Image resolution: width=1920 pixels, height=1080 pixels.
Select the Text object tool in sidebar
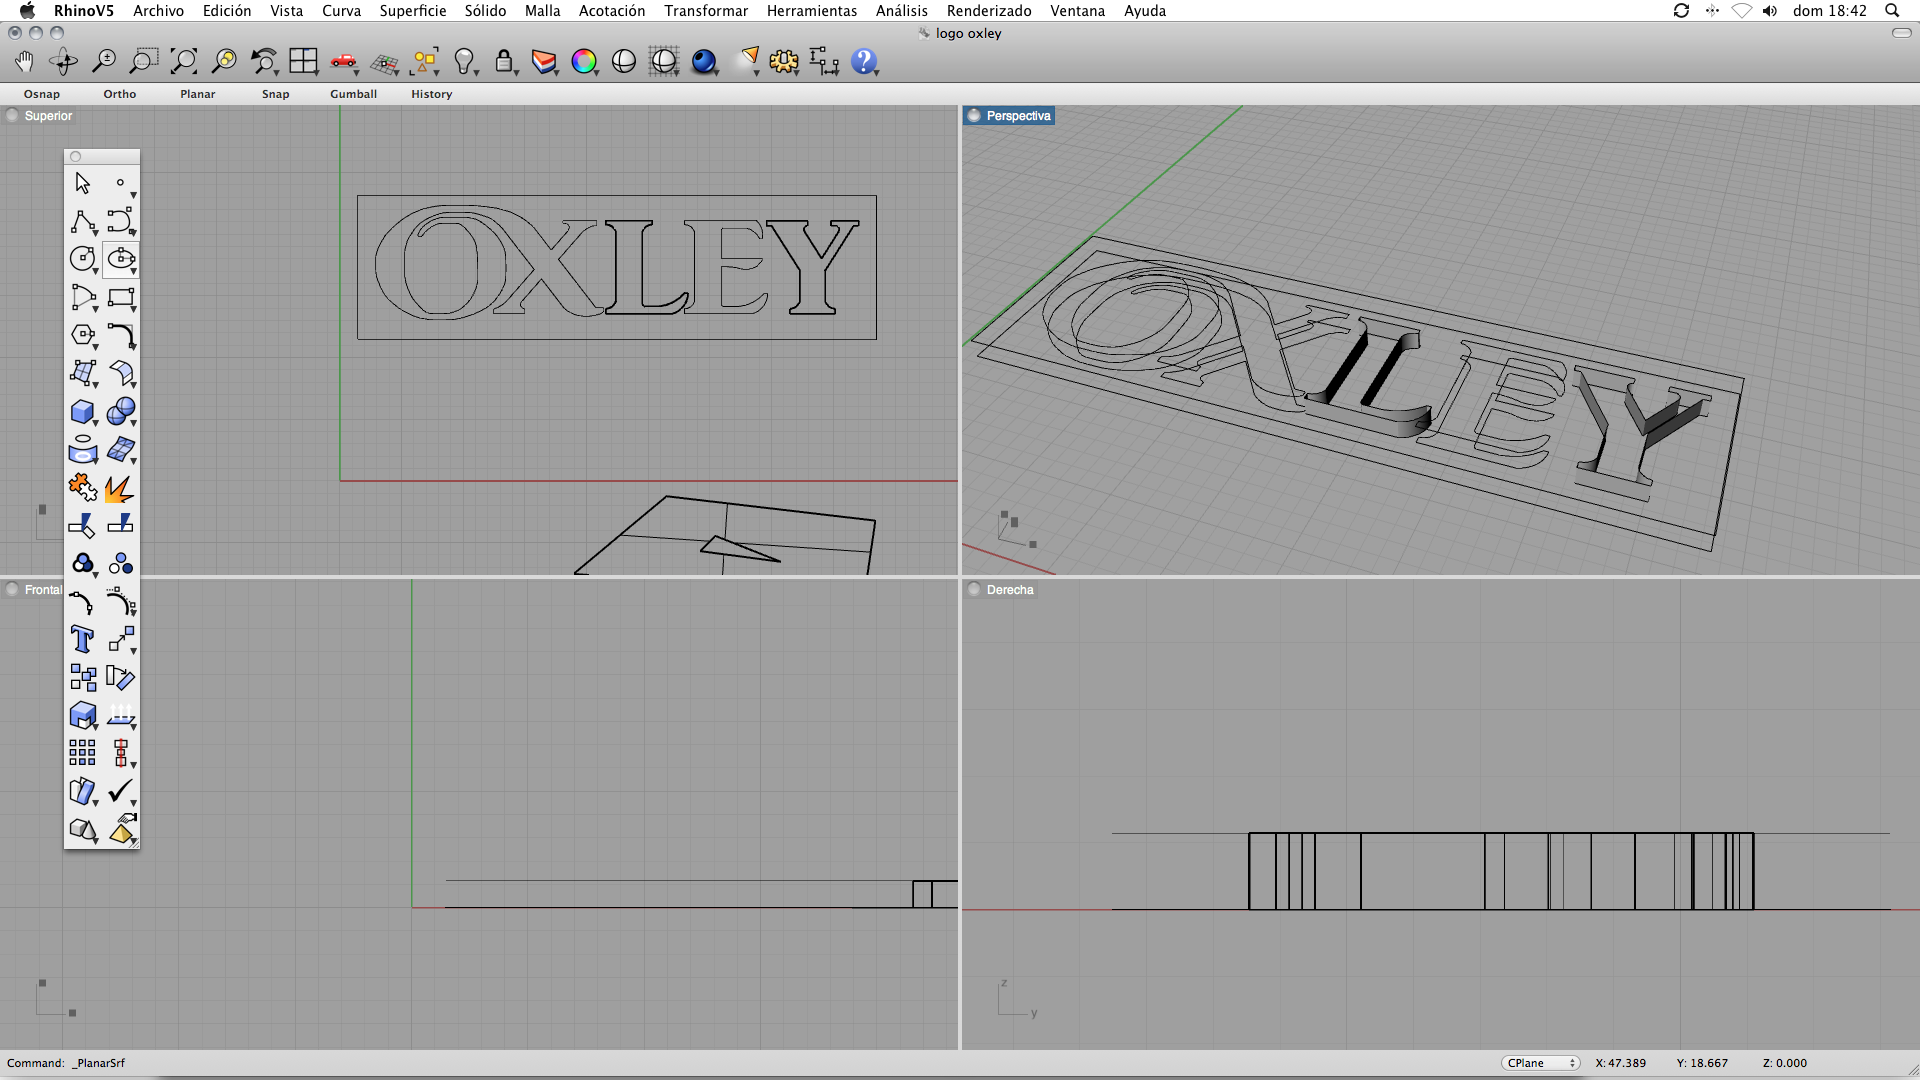83,640
